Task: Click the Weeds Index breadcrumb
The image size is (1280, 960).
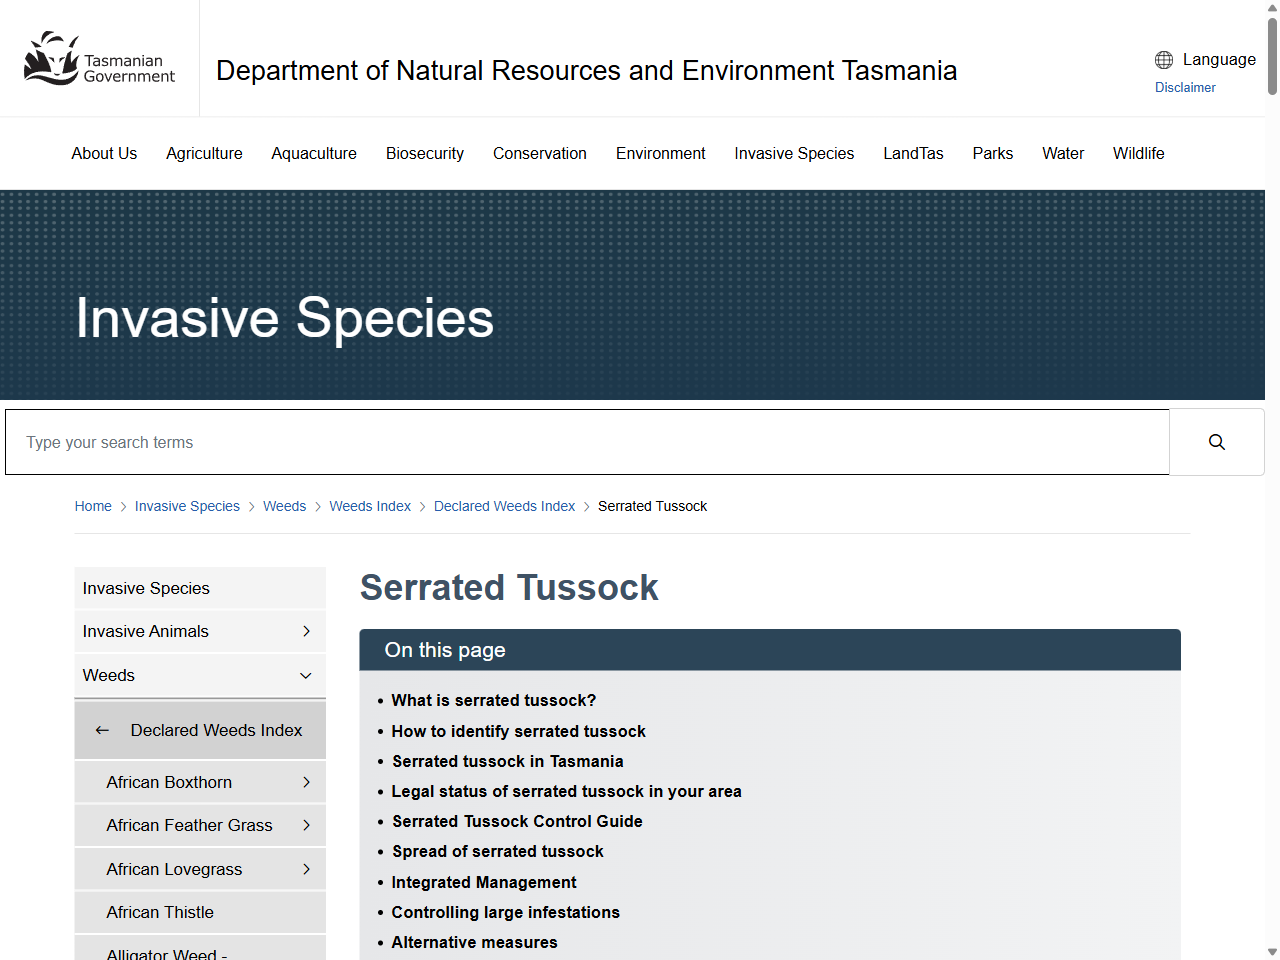Action: (370, 506)
